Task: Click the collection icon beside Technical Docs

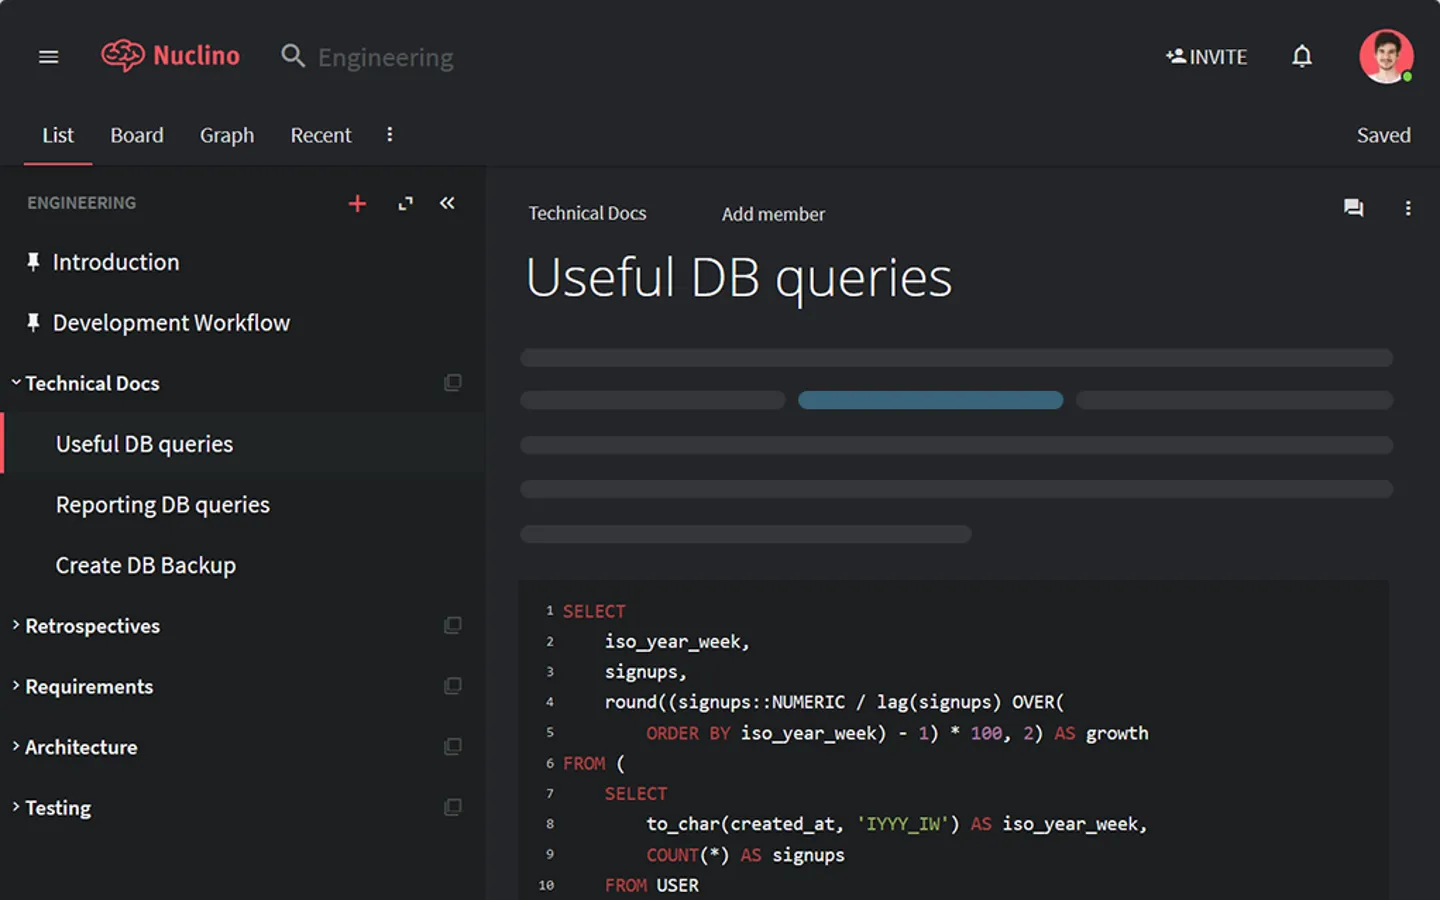Action: [x=453, y=383]
